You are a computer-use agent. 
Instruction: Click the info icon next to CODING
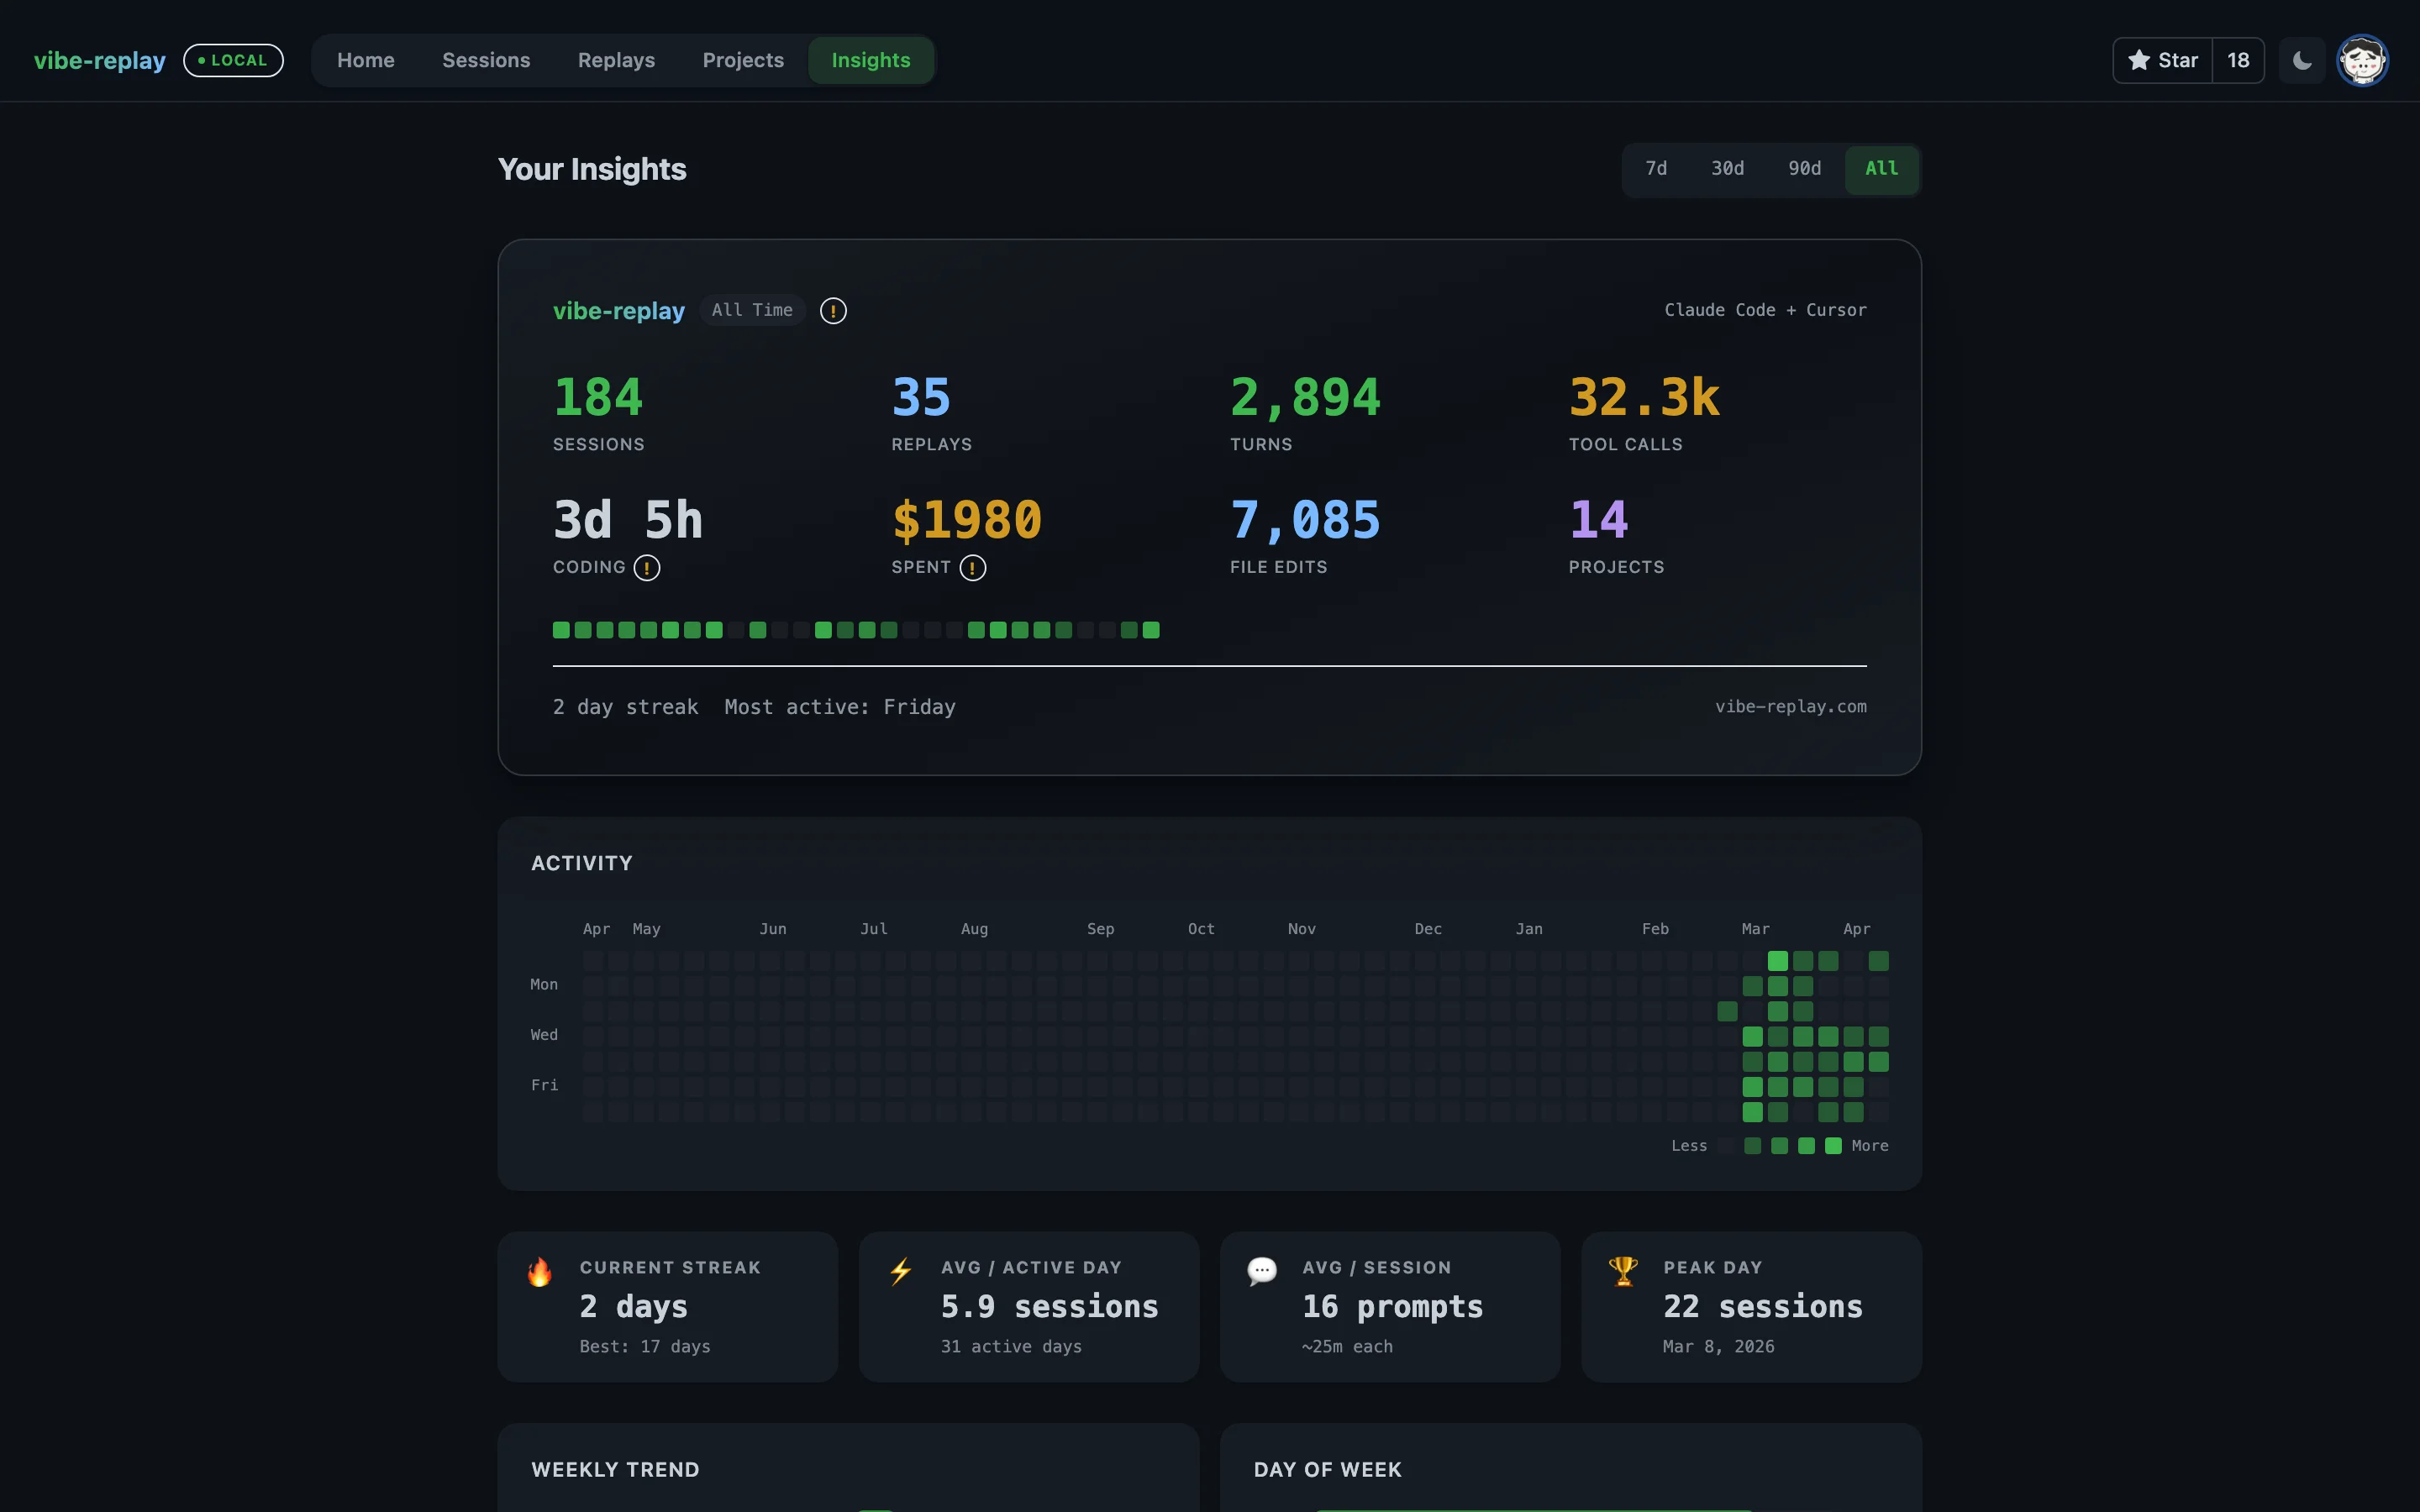tap(648, 567)
